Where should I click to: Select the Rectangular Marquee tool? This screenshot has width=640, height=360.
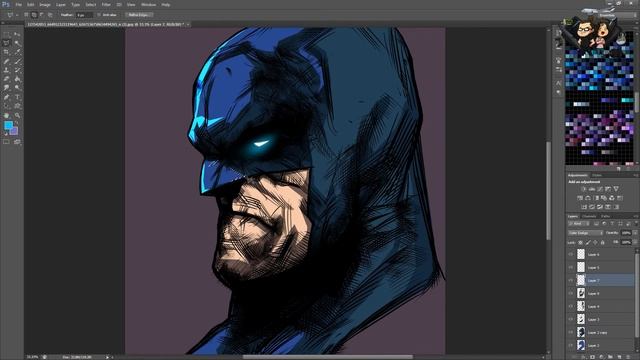point(6,34)
